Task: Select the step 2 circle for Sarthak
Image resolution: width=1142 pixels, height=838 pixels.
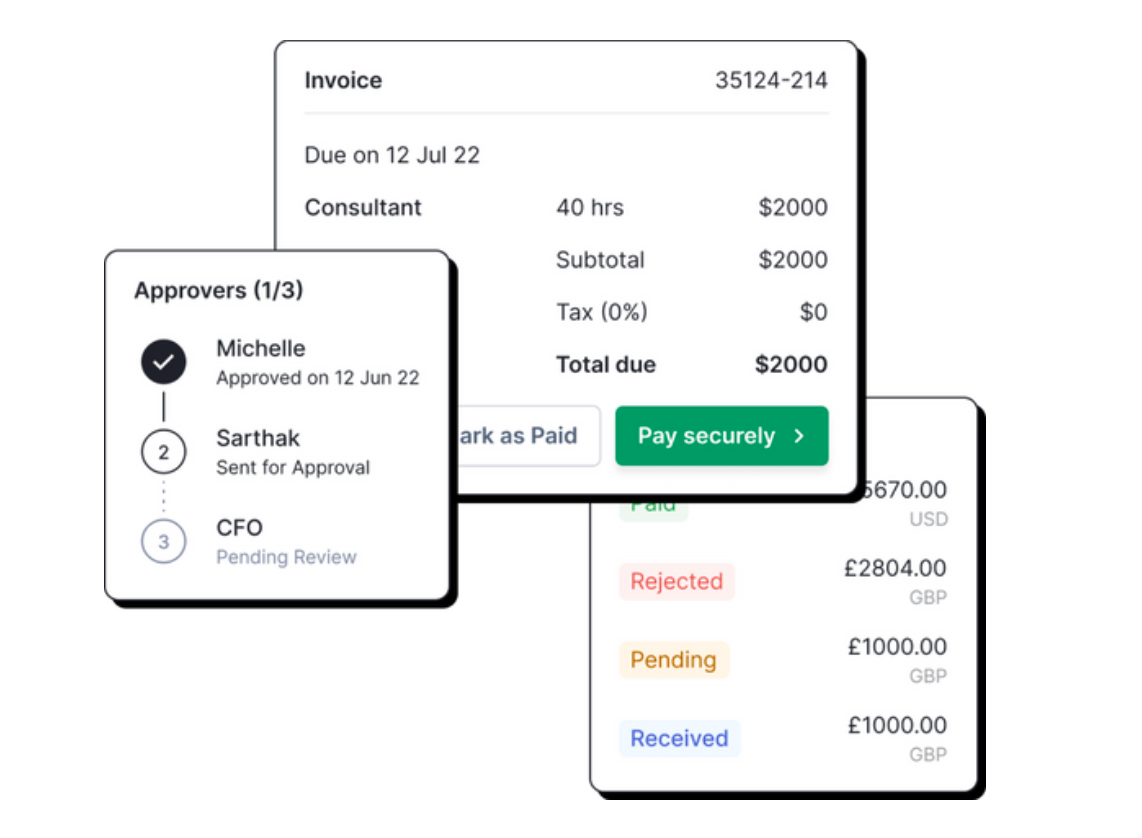Action: 164,453
